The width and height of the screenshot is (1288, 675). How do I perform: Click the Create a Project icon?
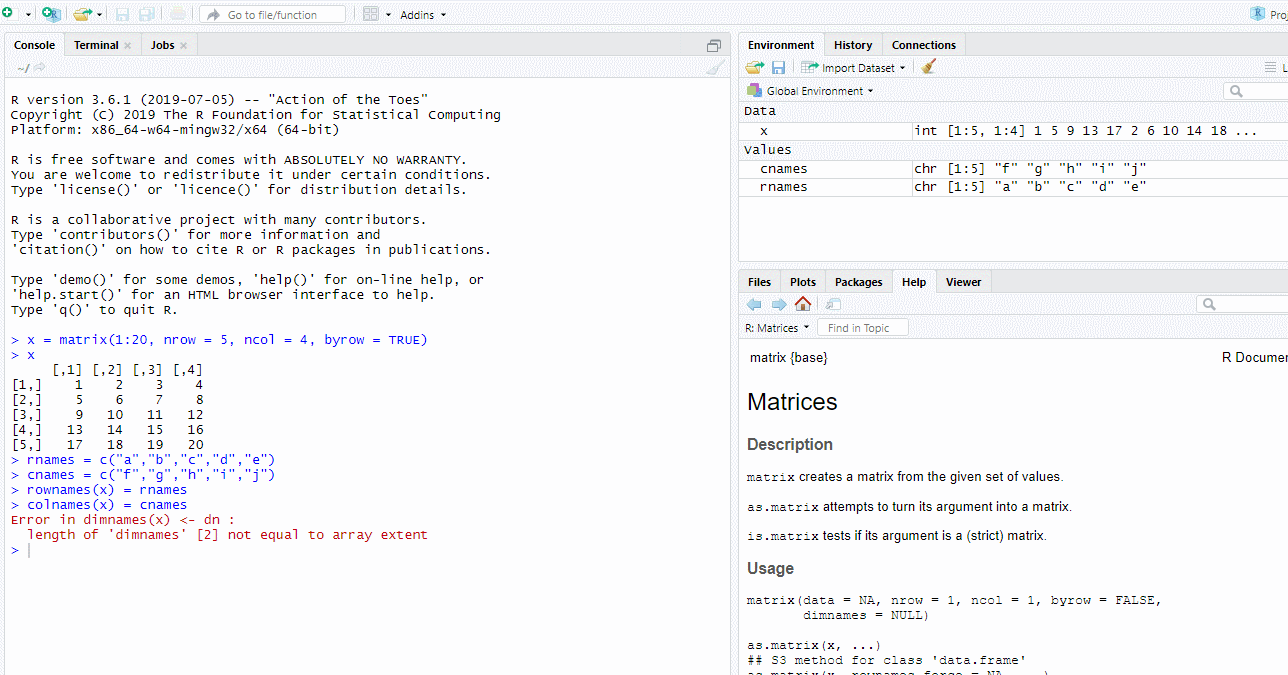(x=50, y=14)
